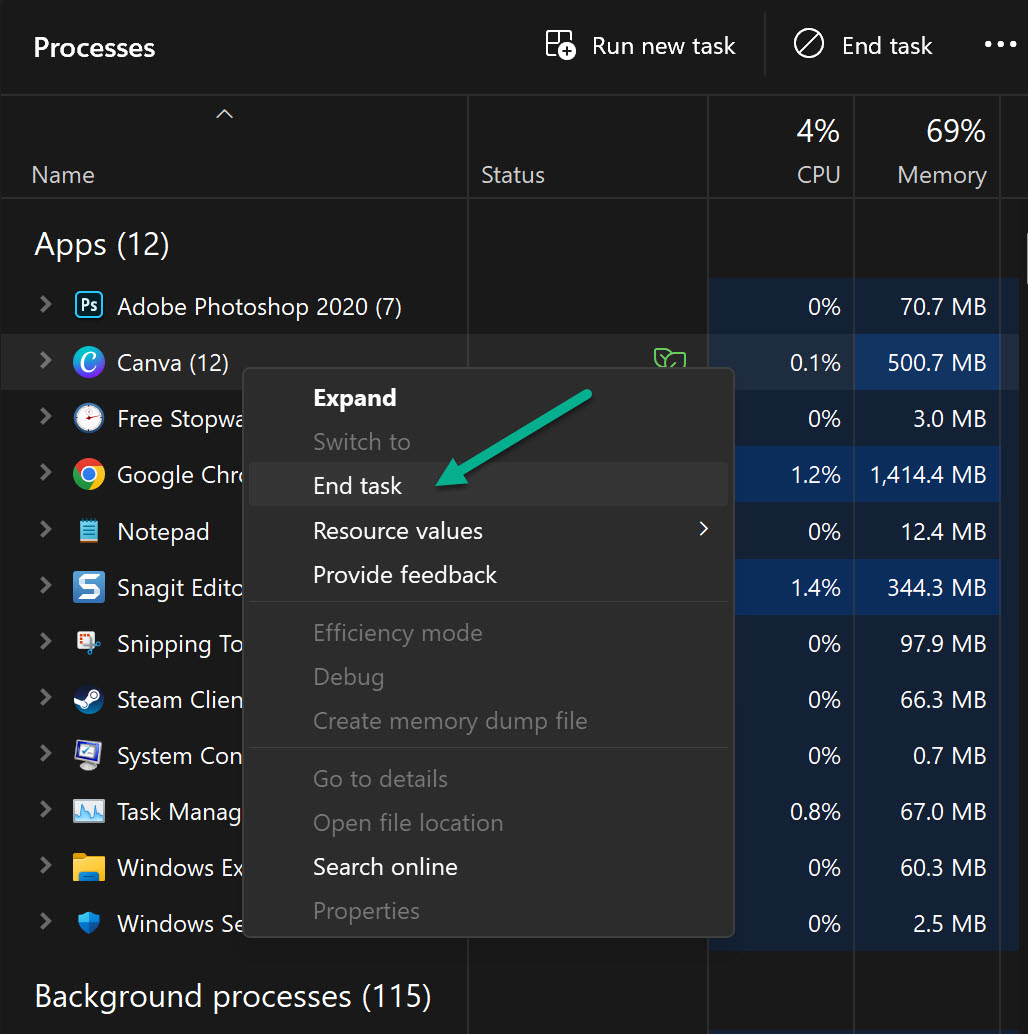The width and height of the screenshot is (1028, 1034).
Task: Click the 97.9 MB memory value
Action: pos(943,644)
